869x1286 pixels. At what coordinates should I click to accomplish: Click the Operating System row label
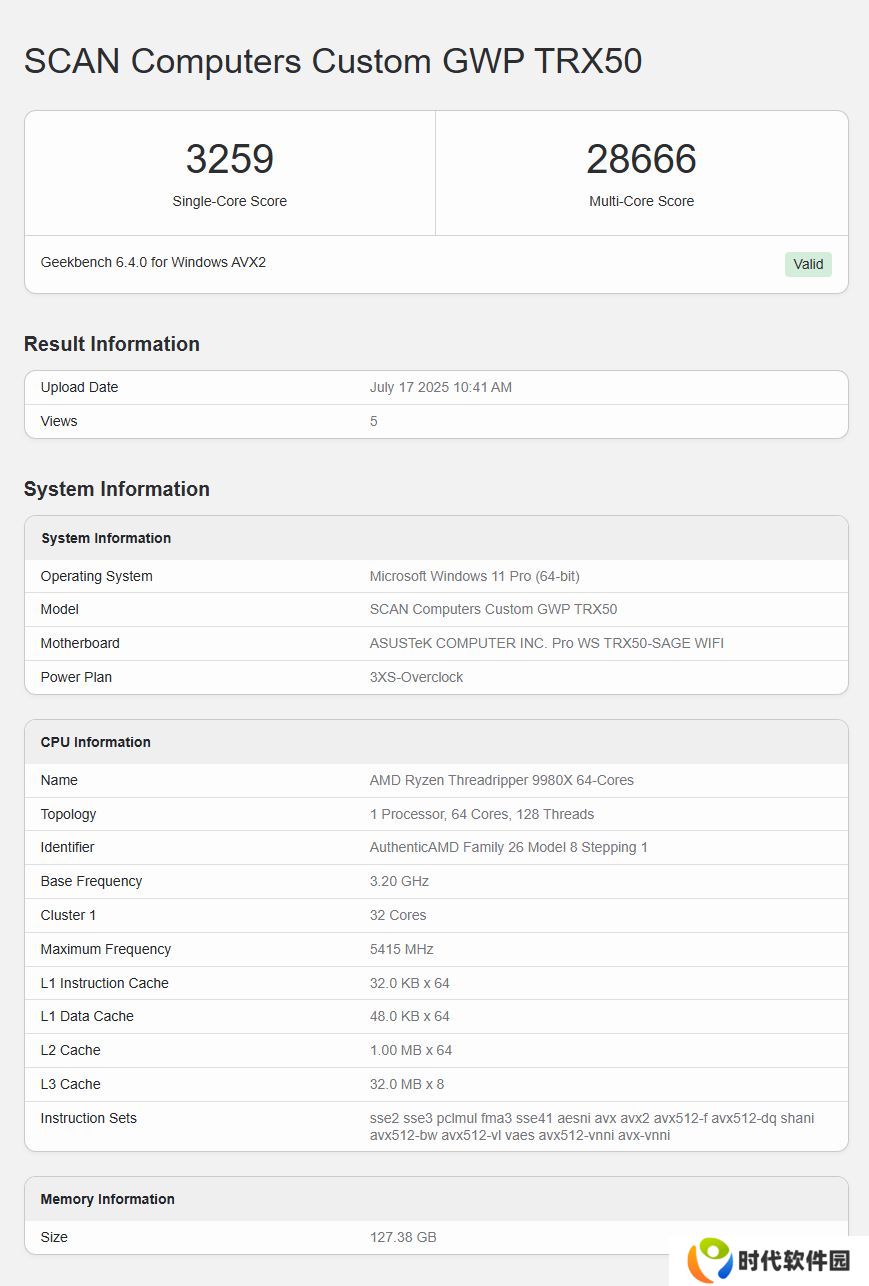97,576
